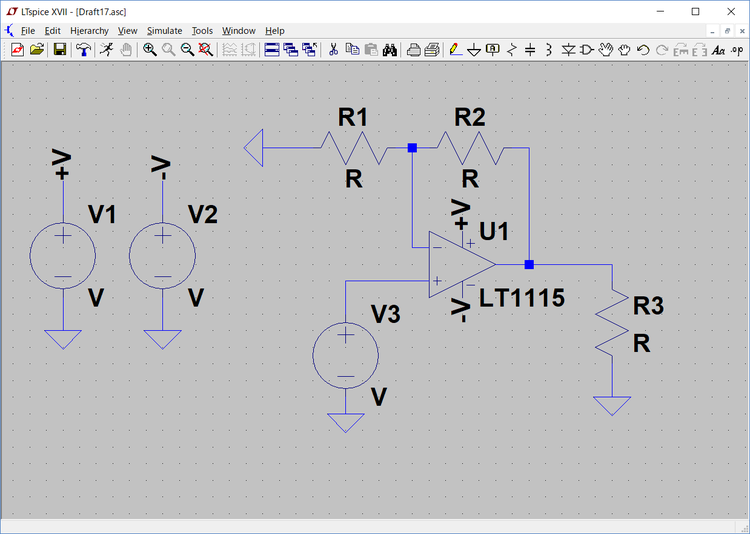Image resolution: width=750 pixels, height=534 pixels.
Task: Select the Capacitor component tool
Action: (x=530, y=49)
